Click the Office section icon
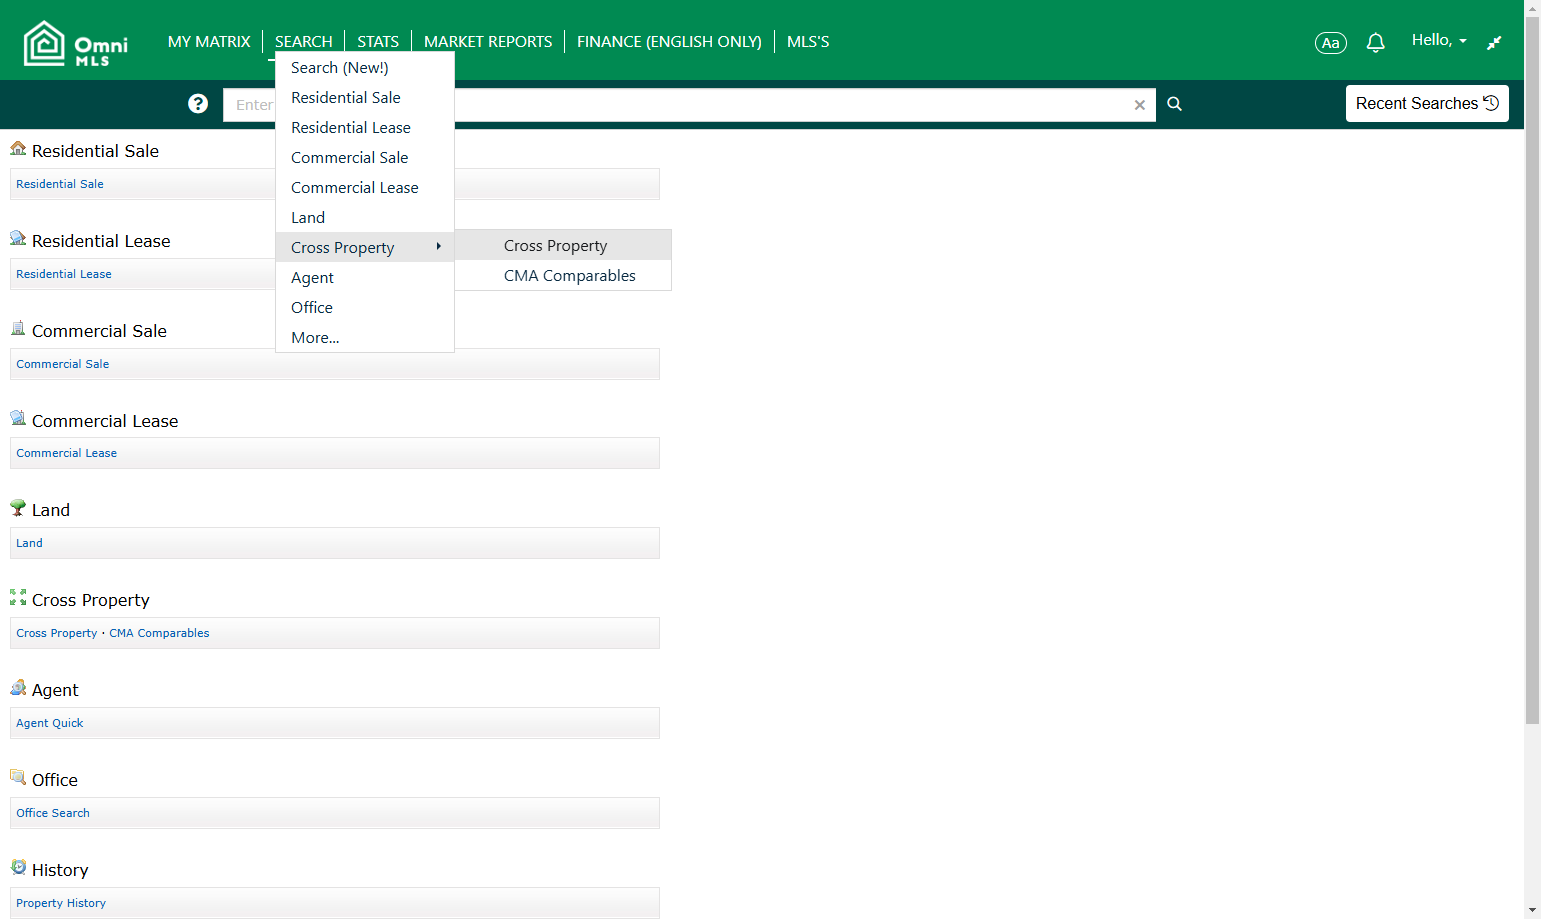Image resolution: width=1541 pixels, height=919 pixels. pos(18,777)
